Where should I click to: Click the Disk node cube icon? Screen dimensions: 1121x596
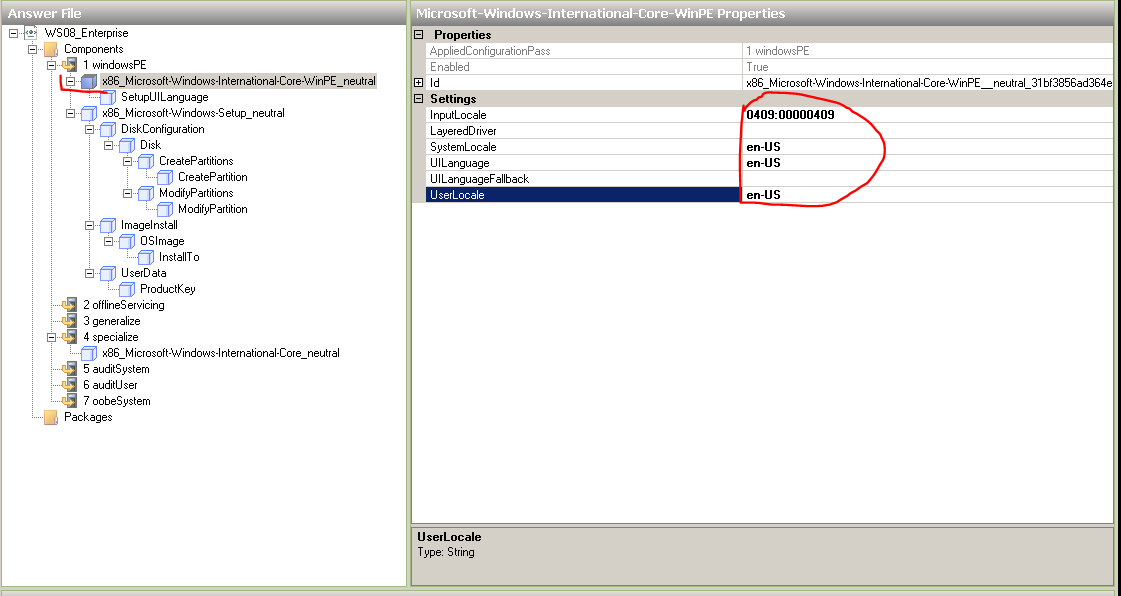(127, 145)
